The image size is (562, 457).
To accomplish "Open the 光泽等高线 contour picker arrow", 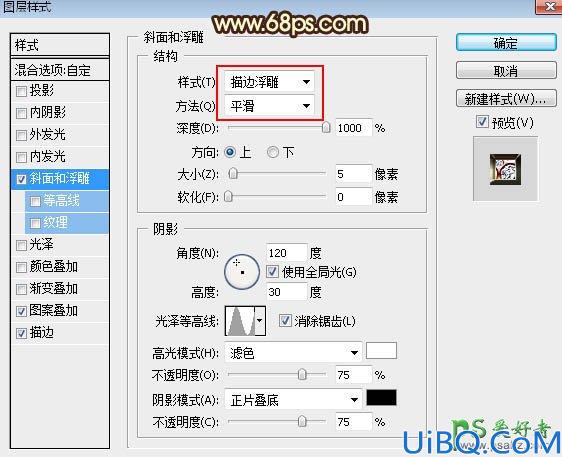I will [260, 321].
